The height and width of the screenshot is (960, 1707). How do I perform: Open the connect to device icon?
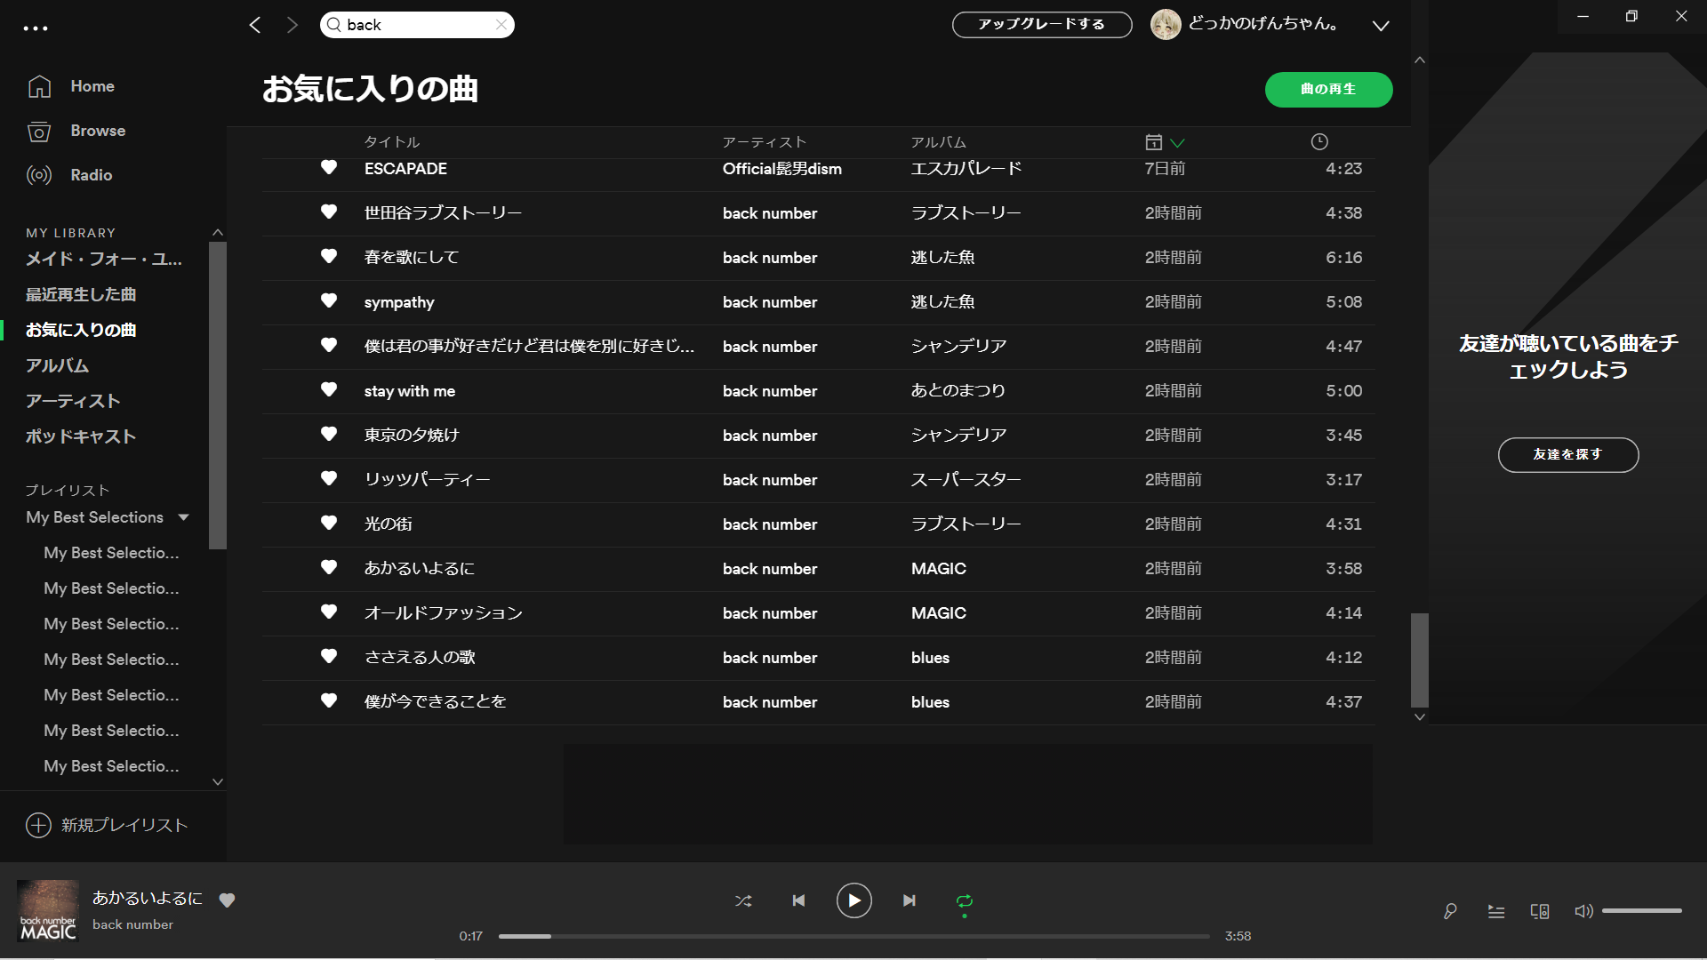pyautogui.click(x=1540, y=911)
